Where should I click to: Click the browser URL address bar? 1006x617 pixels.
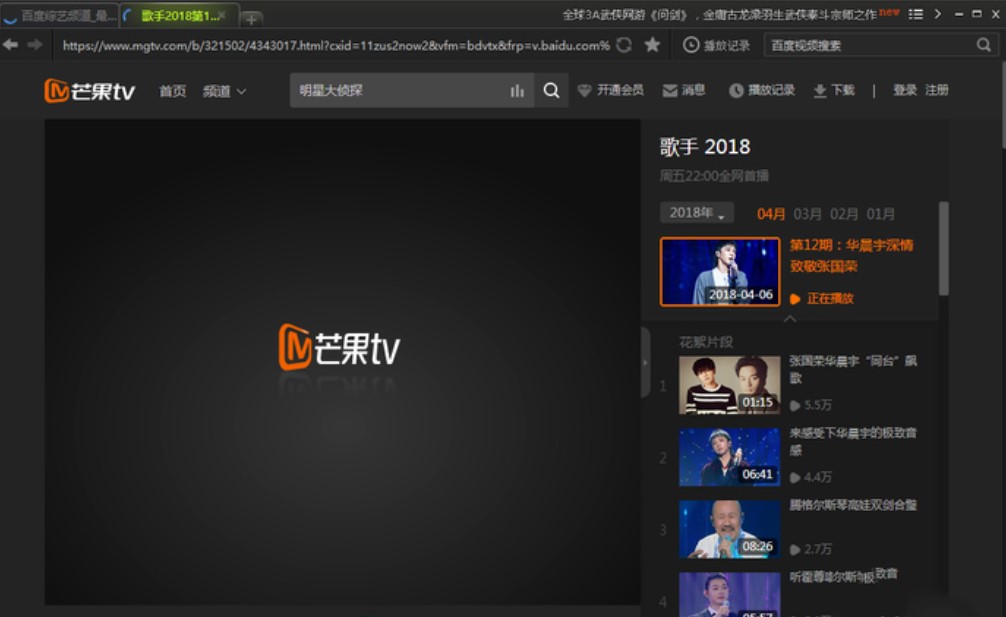[x=336, y=45]
